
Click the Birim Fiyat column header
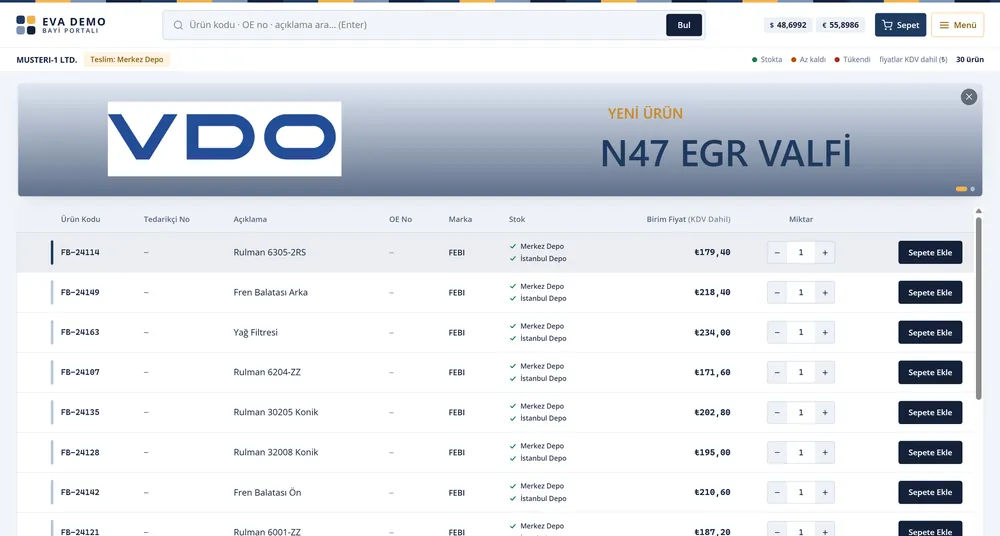tap(688, 219)
